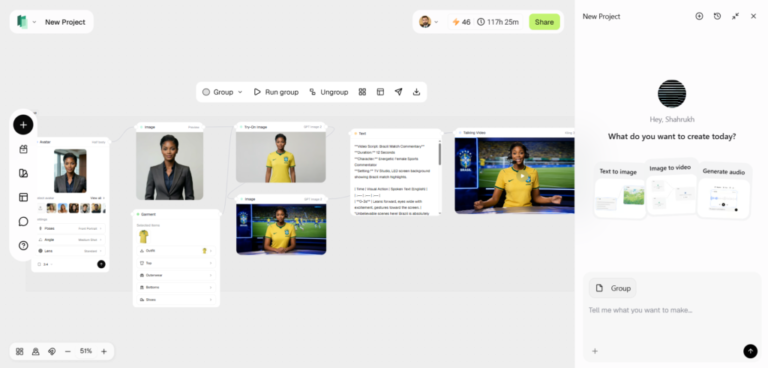Image resolution: width=768 pixels, height=368 pixels.
Task: Click the studio Image node thumbnail
Action: click(x=281, y=229)
